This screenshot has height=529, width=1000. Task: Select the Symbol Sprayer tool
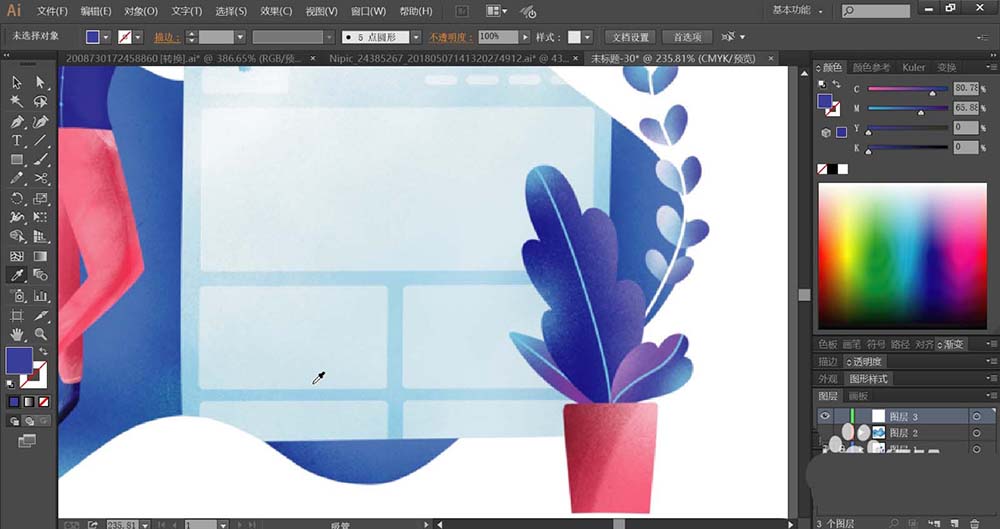click(17, 295)
